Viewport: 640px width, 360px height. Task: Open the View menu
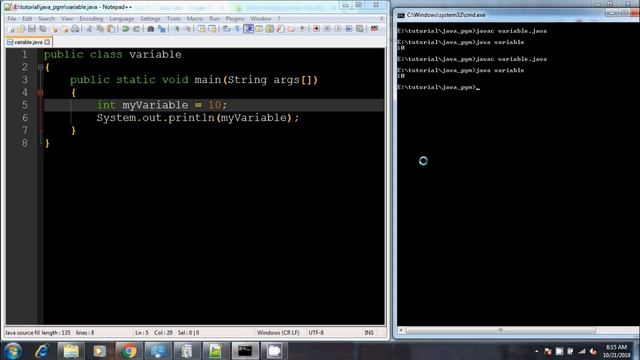tap(67, 19)
